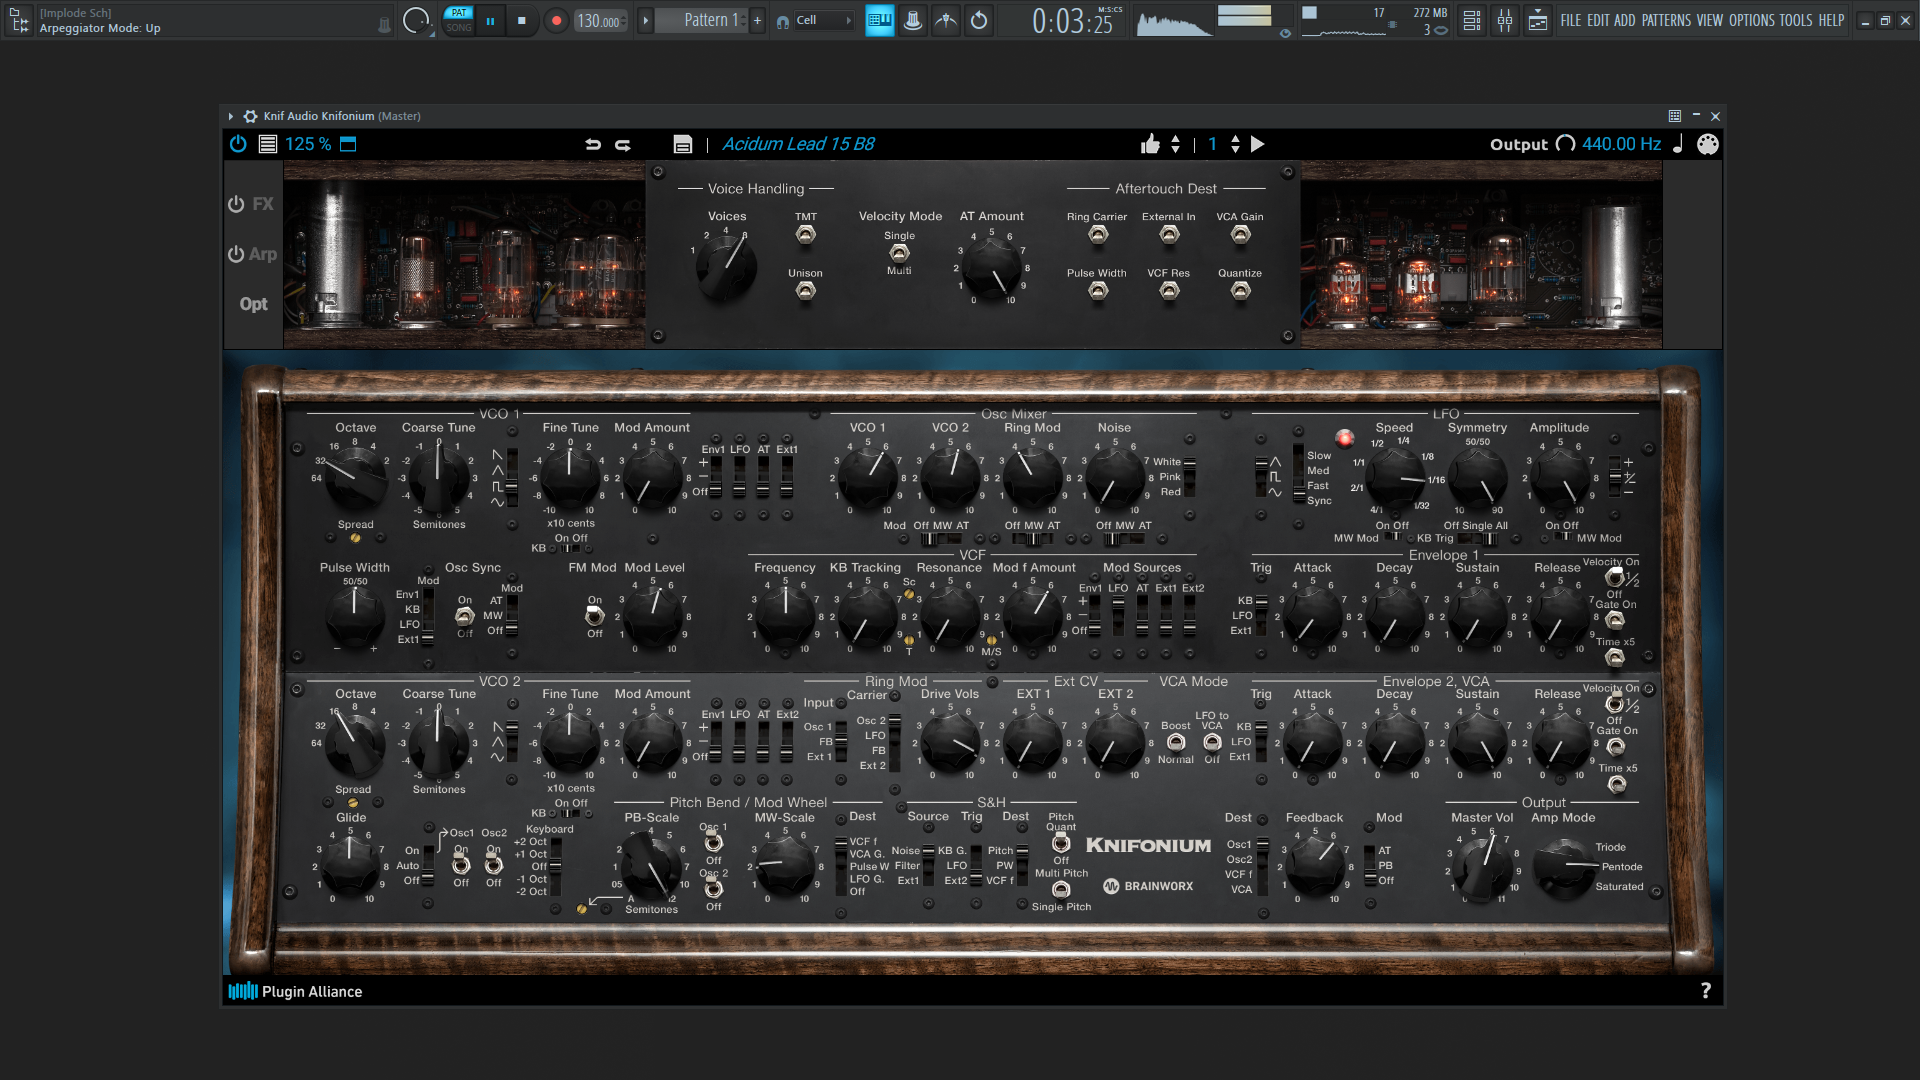The height and width of the screenshot is (1080, 1920).
Task: Click the thumbs-up favorite icon
Action: tap(1150, 144)
